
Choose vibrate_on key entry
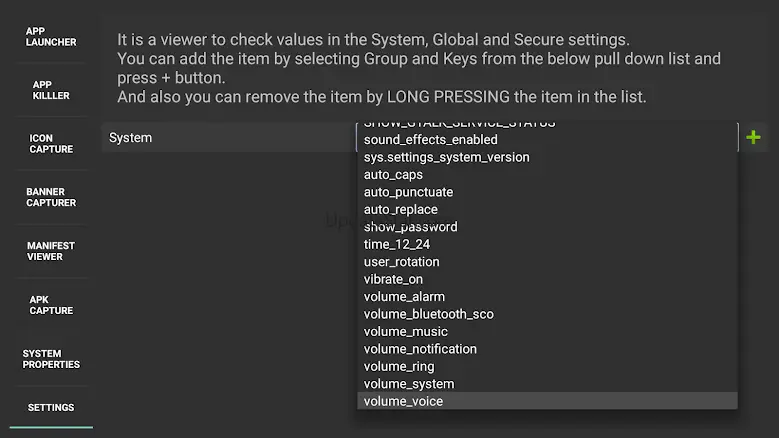[x=546, y=279]
